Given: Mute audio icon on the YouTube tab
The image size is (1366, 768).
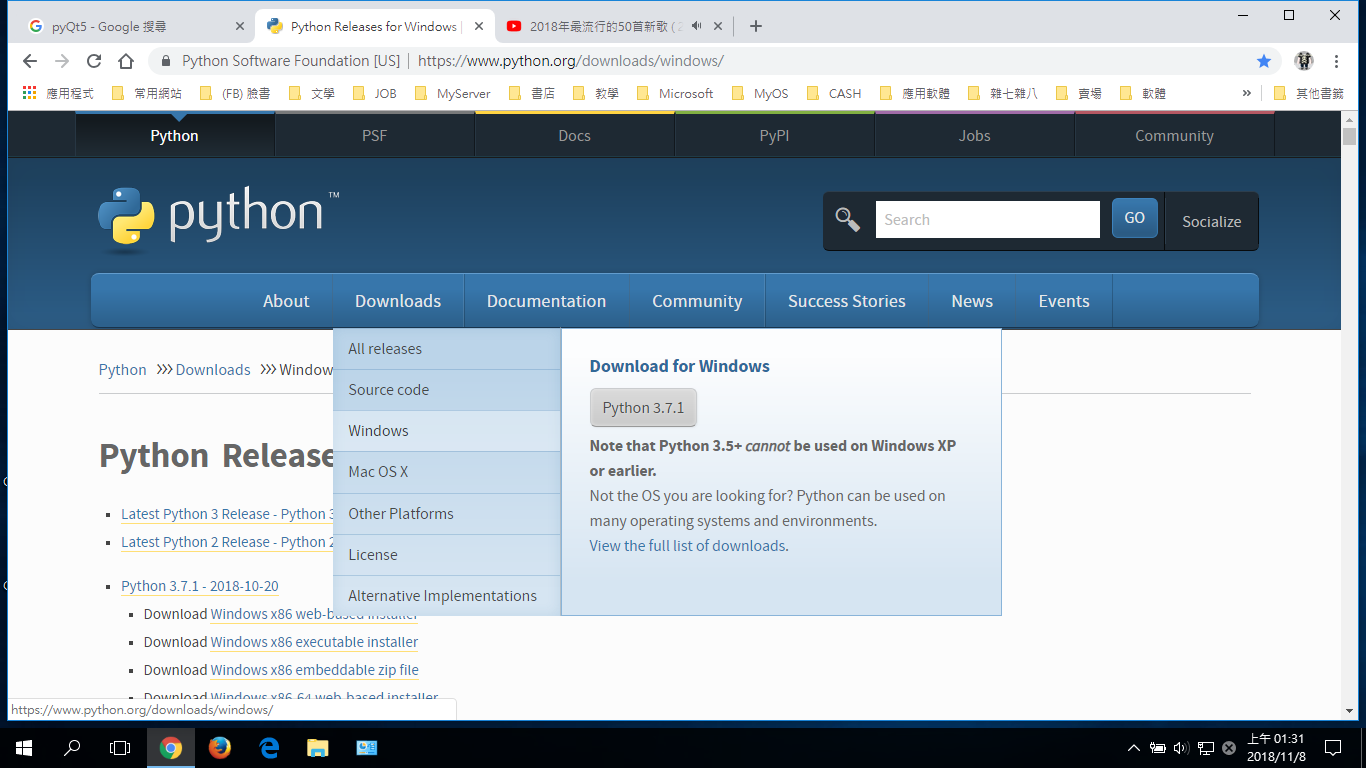Looking at the screenshot, I should pos(696,26).
